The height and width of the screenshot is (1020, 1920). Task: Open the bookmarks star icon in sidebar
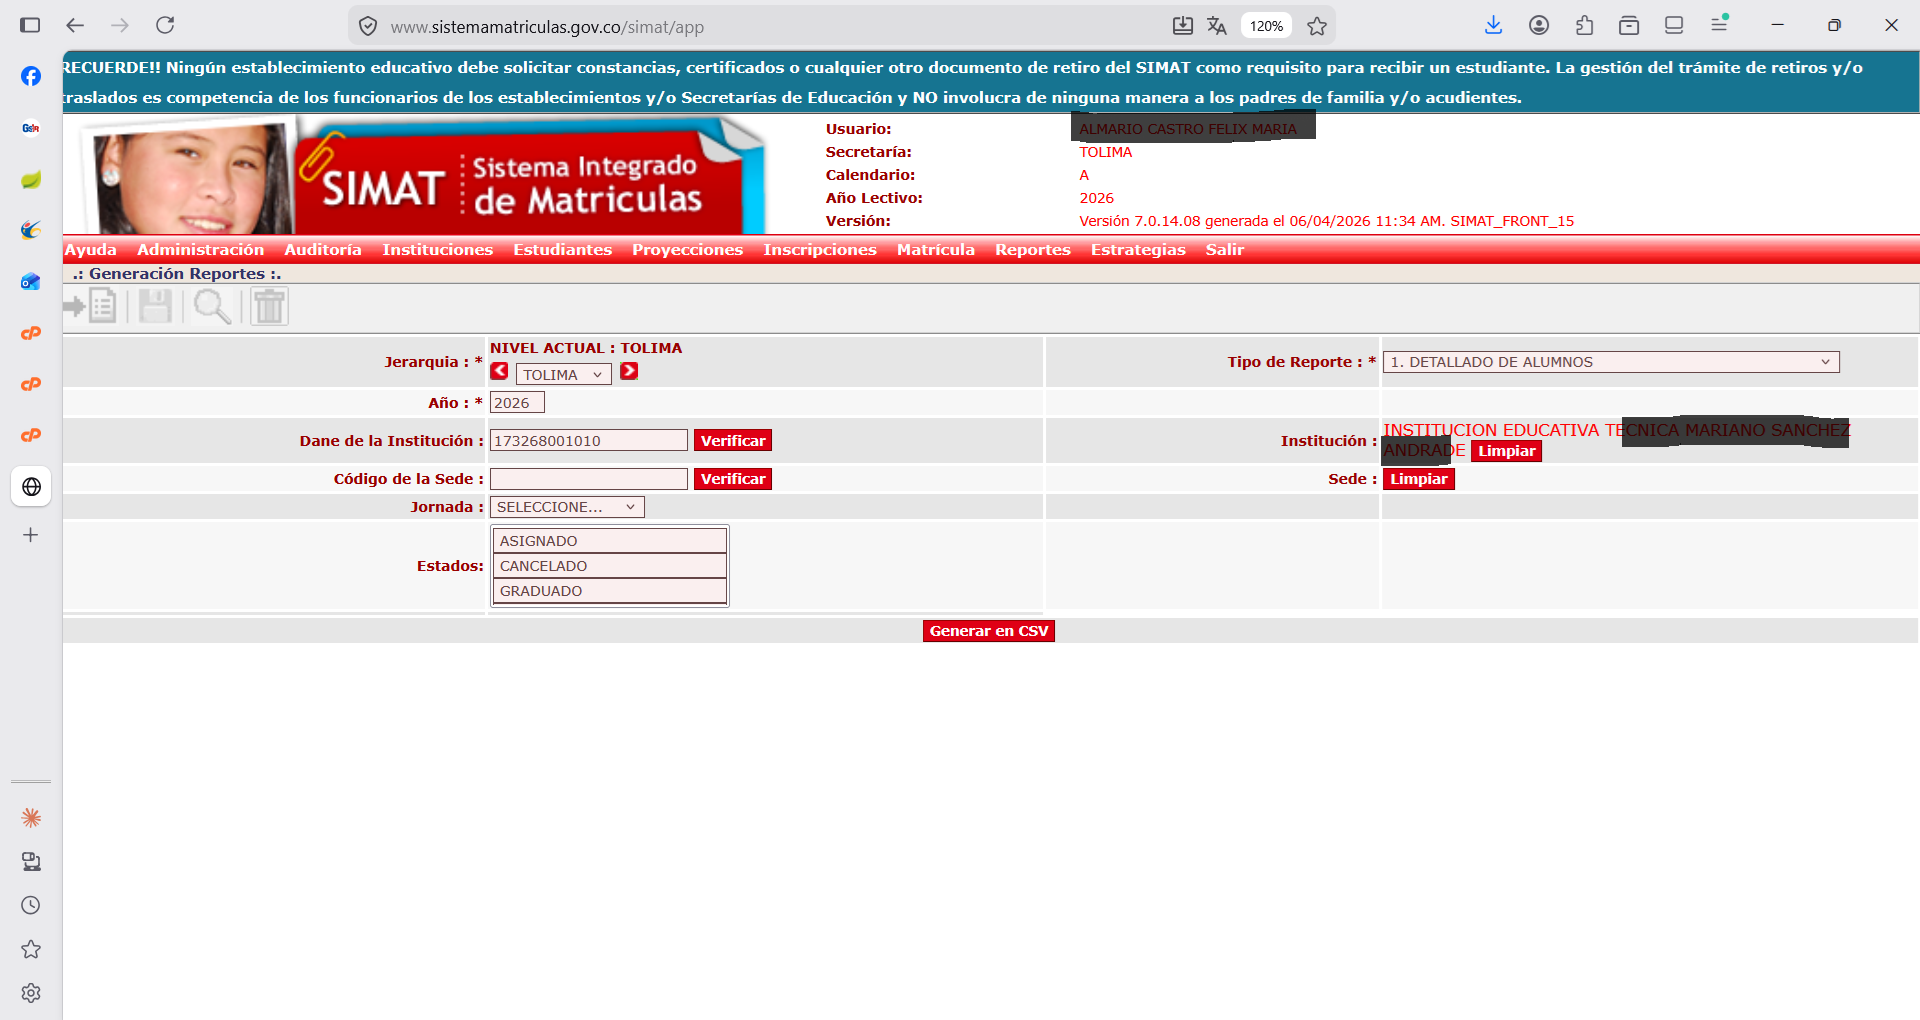tap(31, 949)
